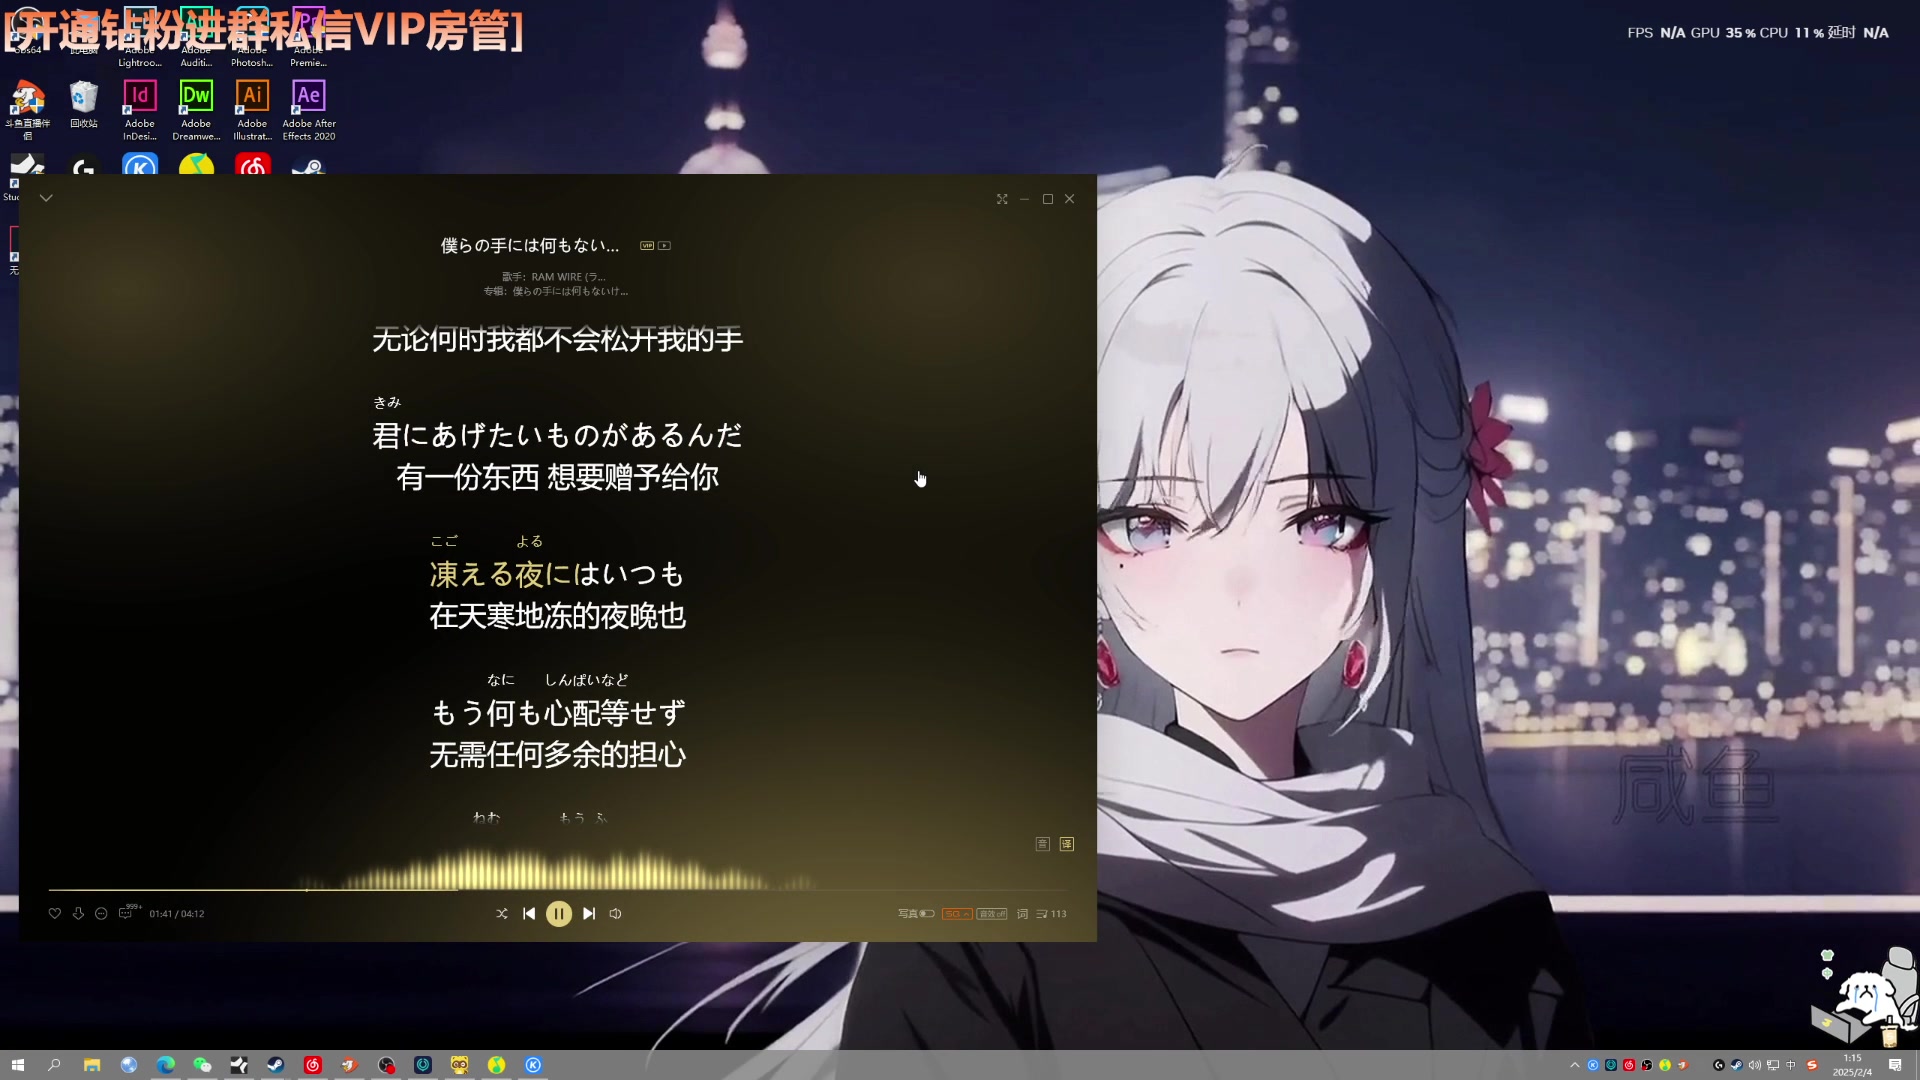Image resolution: width=1920 pixels, height=1080 pixels.
Task: Download the current song
Action: tap(78, 913)
